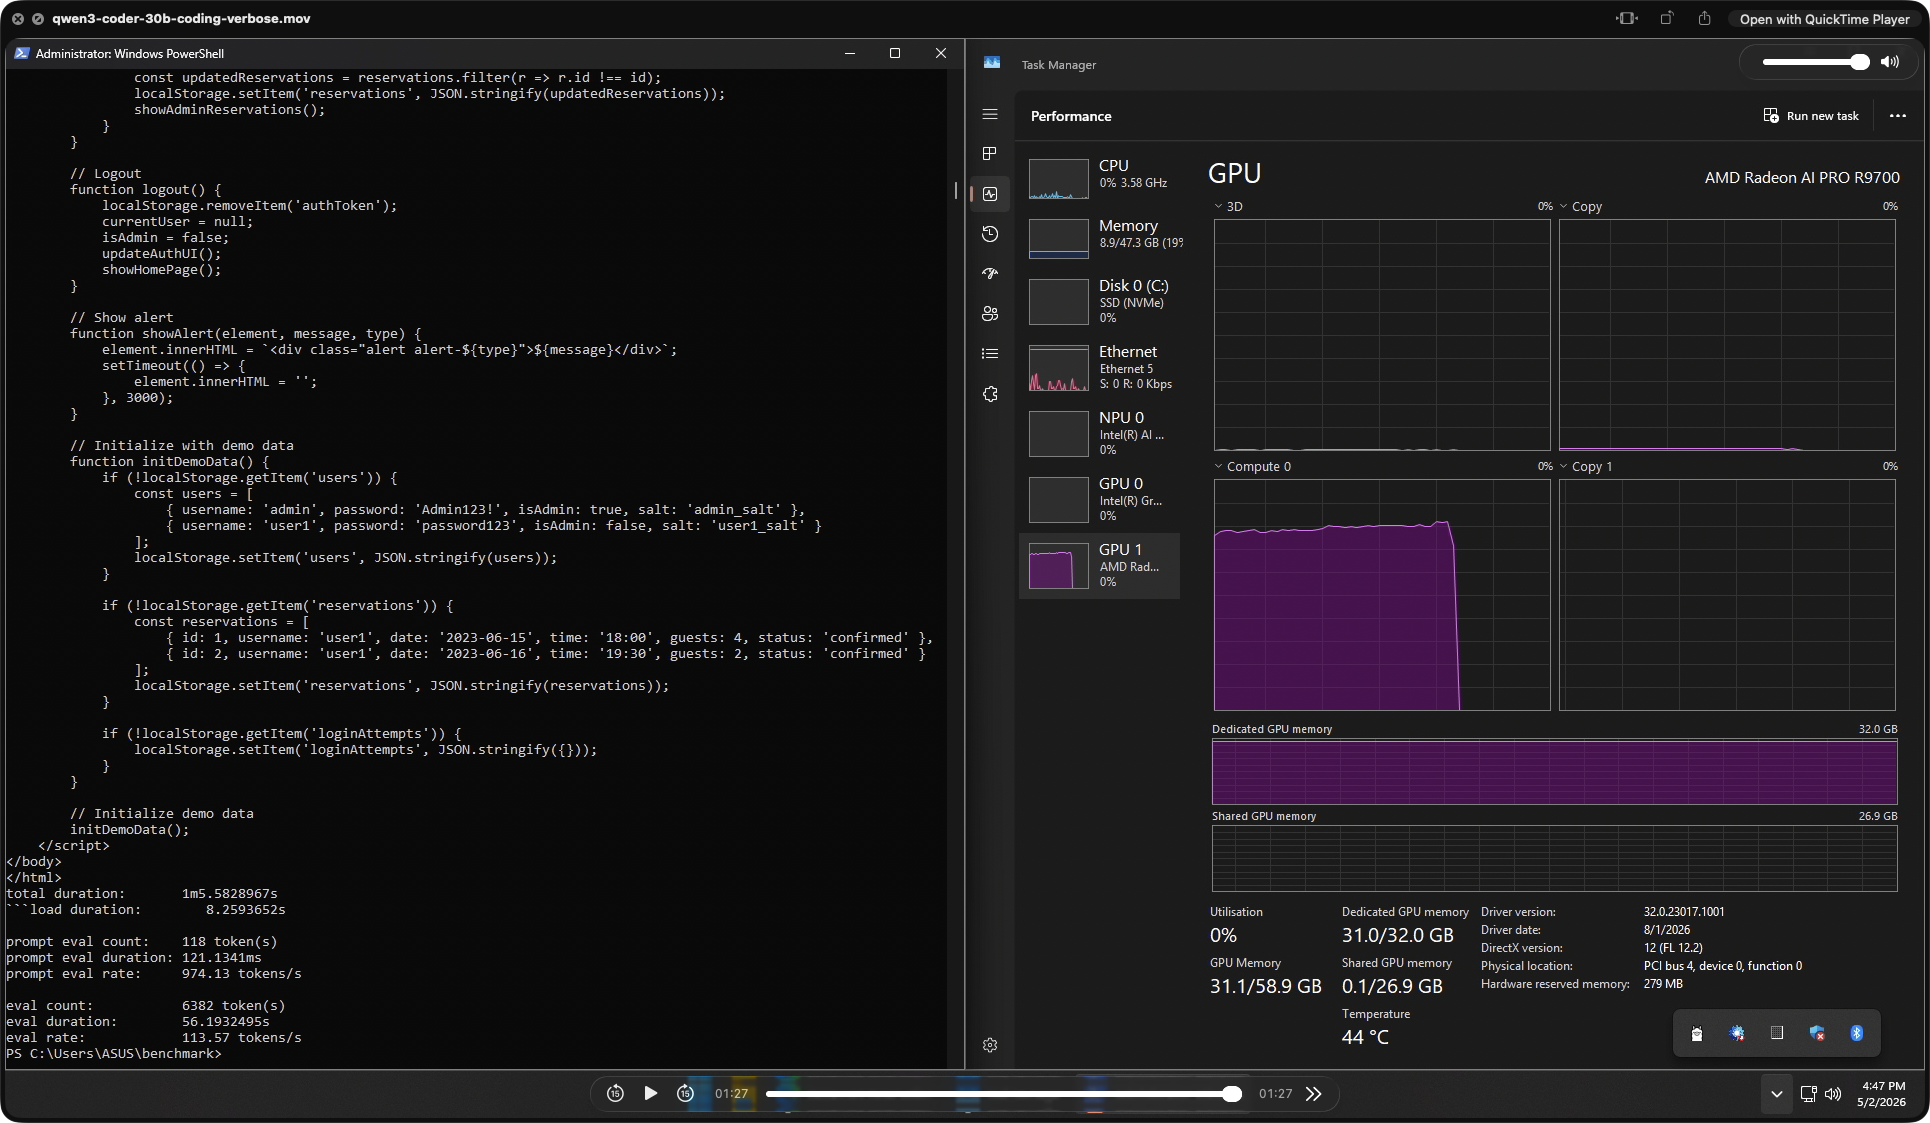Open the Users panel
This screenshot has width=1930, height=1123.
pyautogui.click(x=990, y=313)
